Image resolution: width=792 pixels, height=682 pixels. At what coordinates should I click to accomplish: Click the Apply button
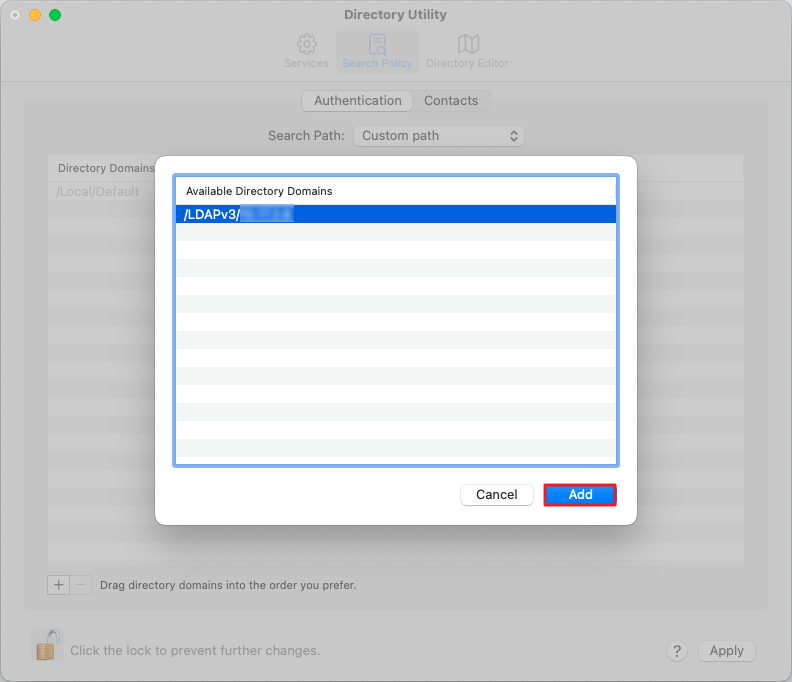coord(726,651)
